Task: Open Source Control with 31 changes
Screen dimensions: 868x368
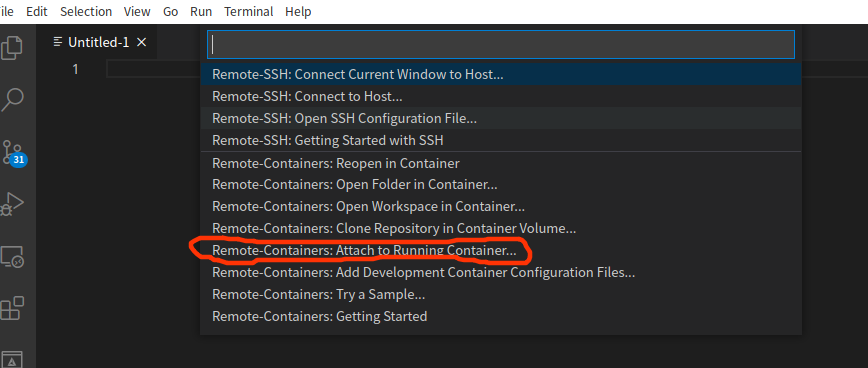Action: click(14, 152)
